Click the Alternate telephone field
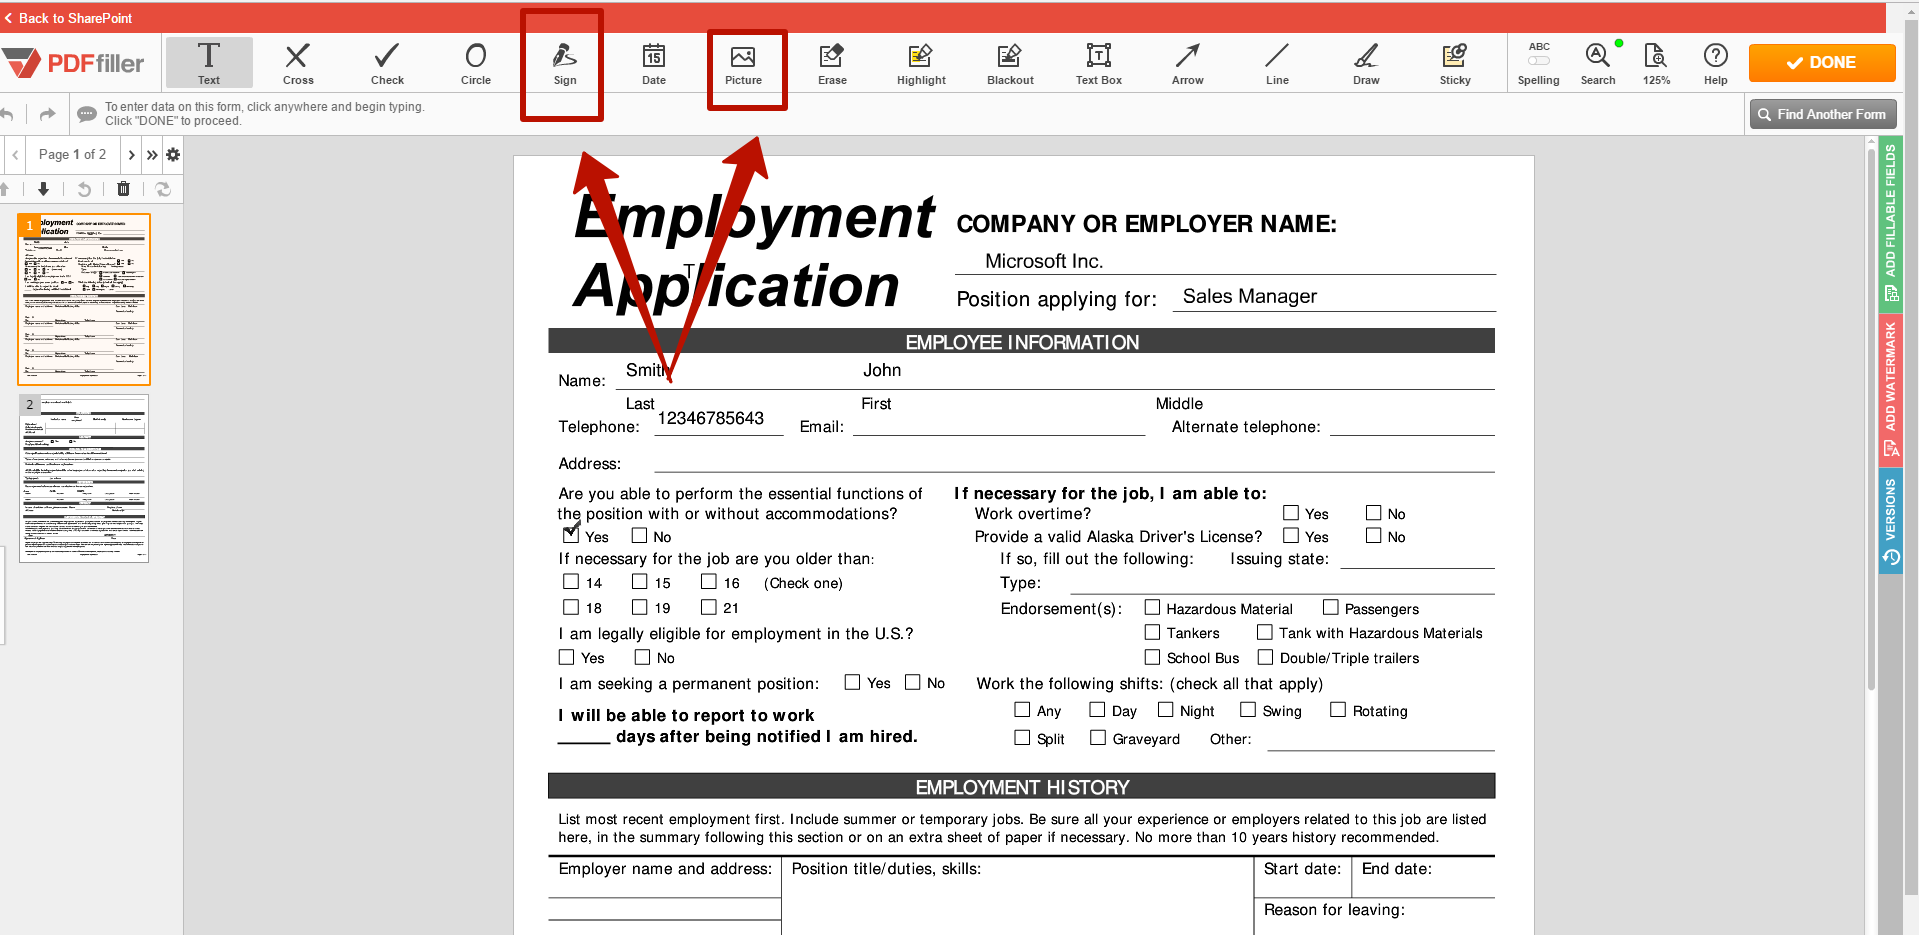Viewport: 1919px width, 935px height. [1412, 426]
